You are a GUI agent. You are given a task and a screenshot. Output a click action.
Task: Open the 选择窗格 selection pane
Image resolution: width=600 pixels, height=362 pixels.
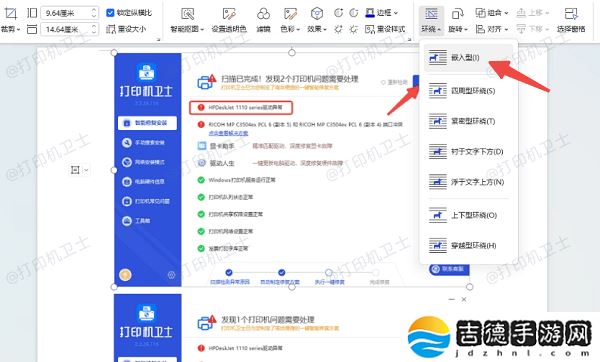point(571,20)
